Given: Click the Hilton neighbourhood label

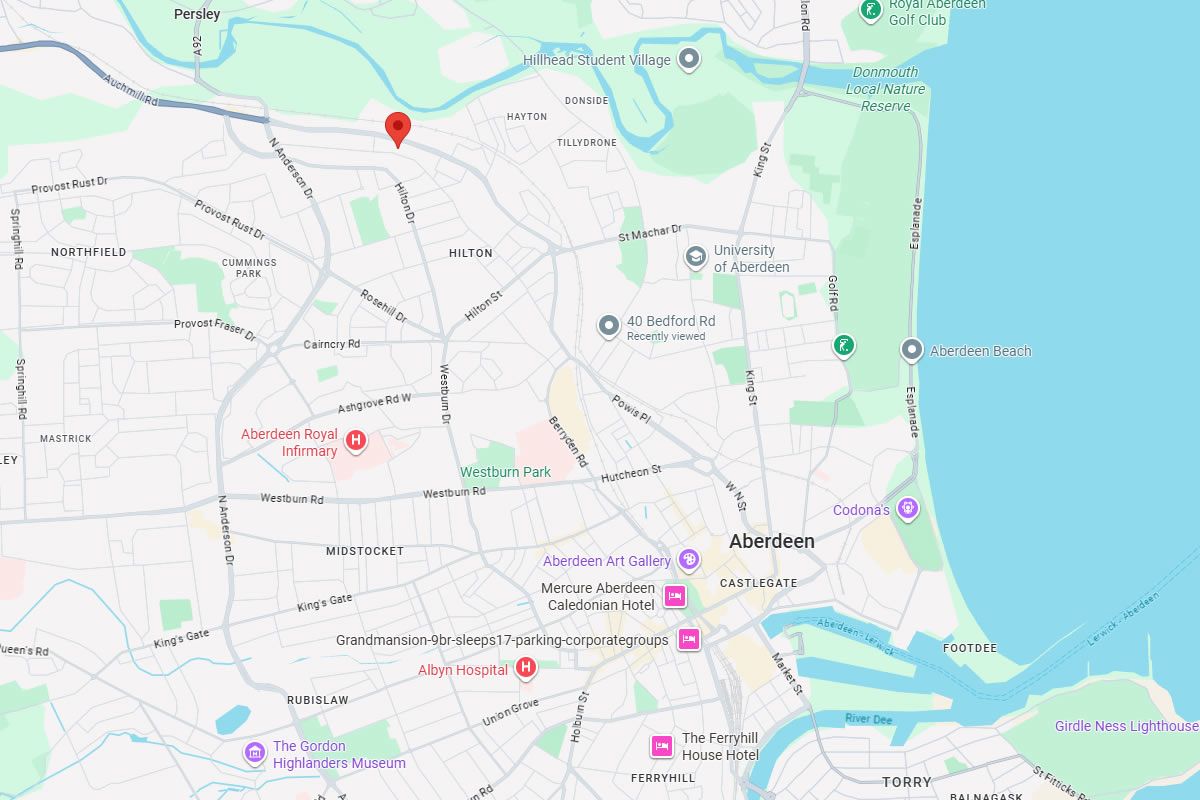Looking at the screenshot, I should 471,253.
